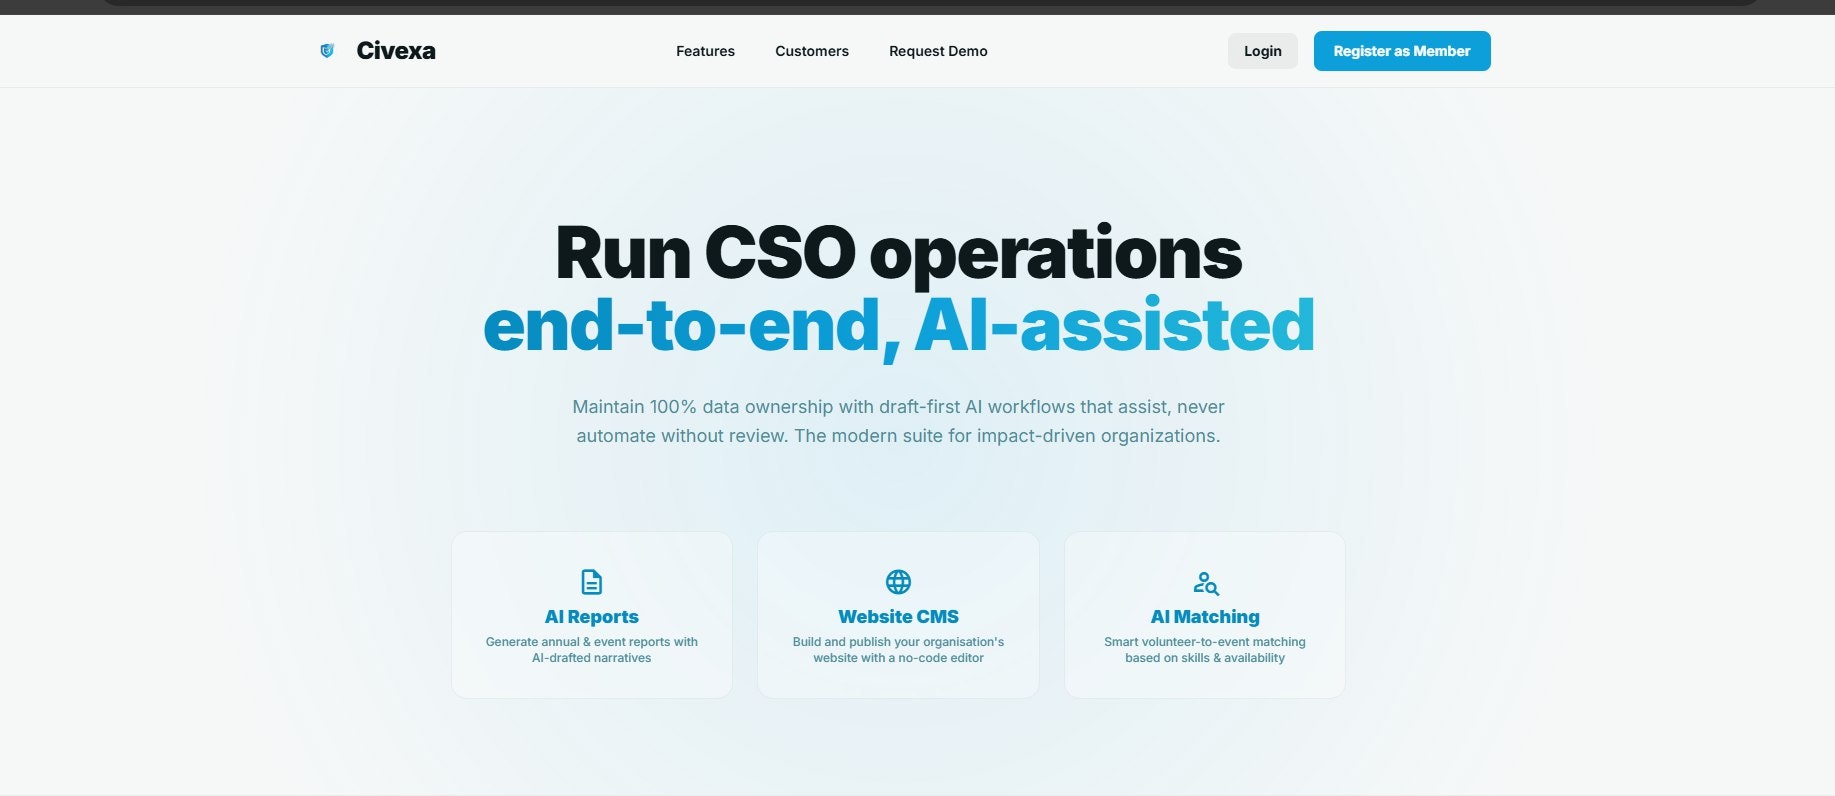Select the AI Reports card title
This screenshot has height=796, width=1835.
pos(592,617)
